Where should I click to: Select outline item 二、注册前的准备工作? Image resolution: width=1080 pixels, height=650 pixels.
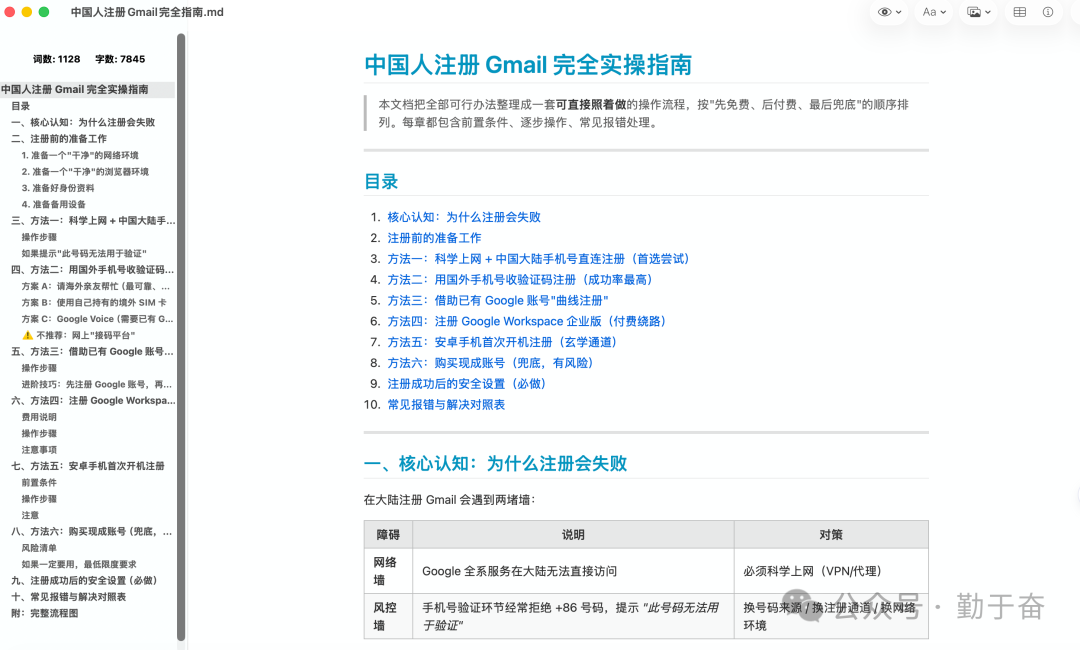[59, 138]
